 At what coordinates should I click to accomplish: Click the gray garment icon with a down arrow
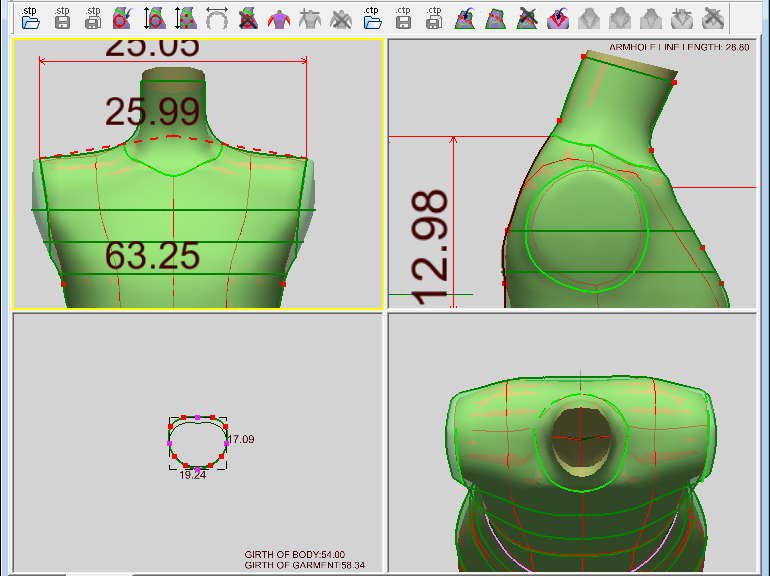point(682,18)
